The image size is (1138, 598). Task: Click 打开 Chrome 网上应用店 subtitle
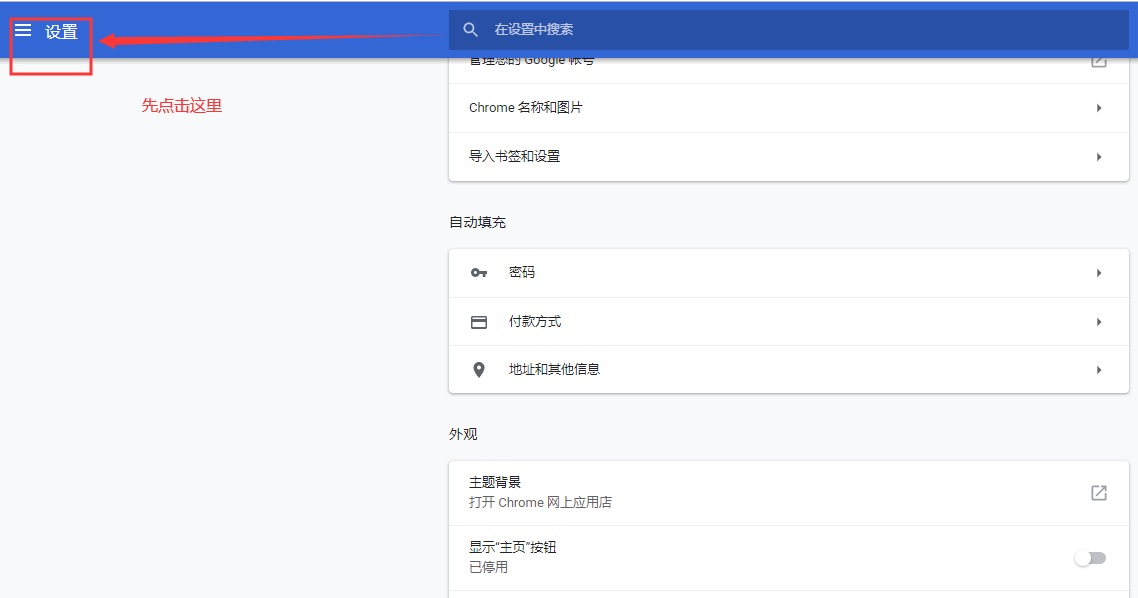pos(540,502)
